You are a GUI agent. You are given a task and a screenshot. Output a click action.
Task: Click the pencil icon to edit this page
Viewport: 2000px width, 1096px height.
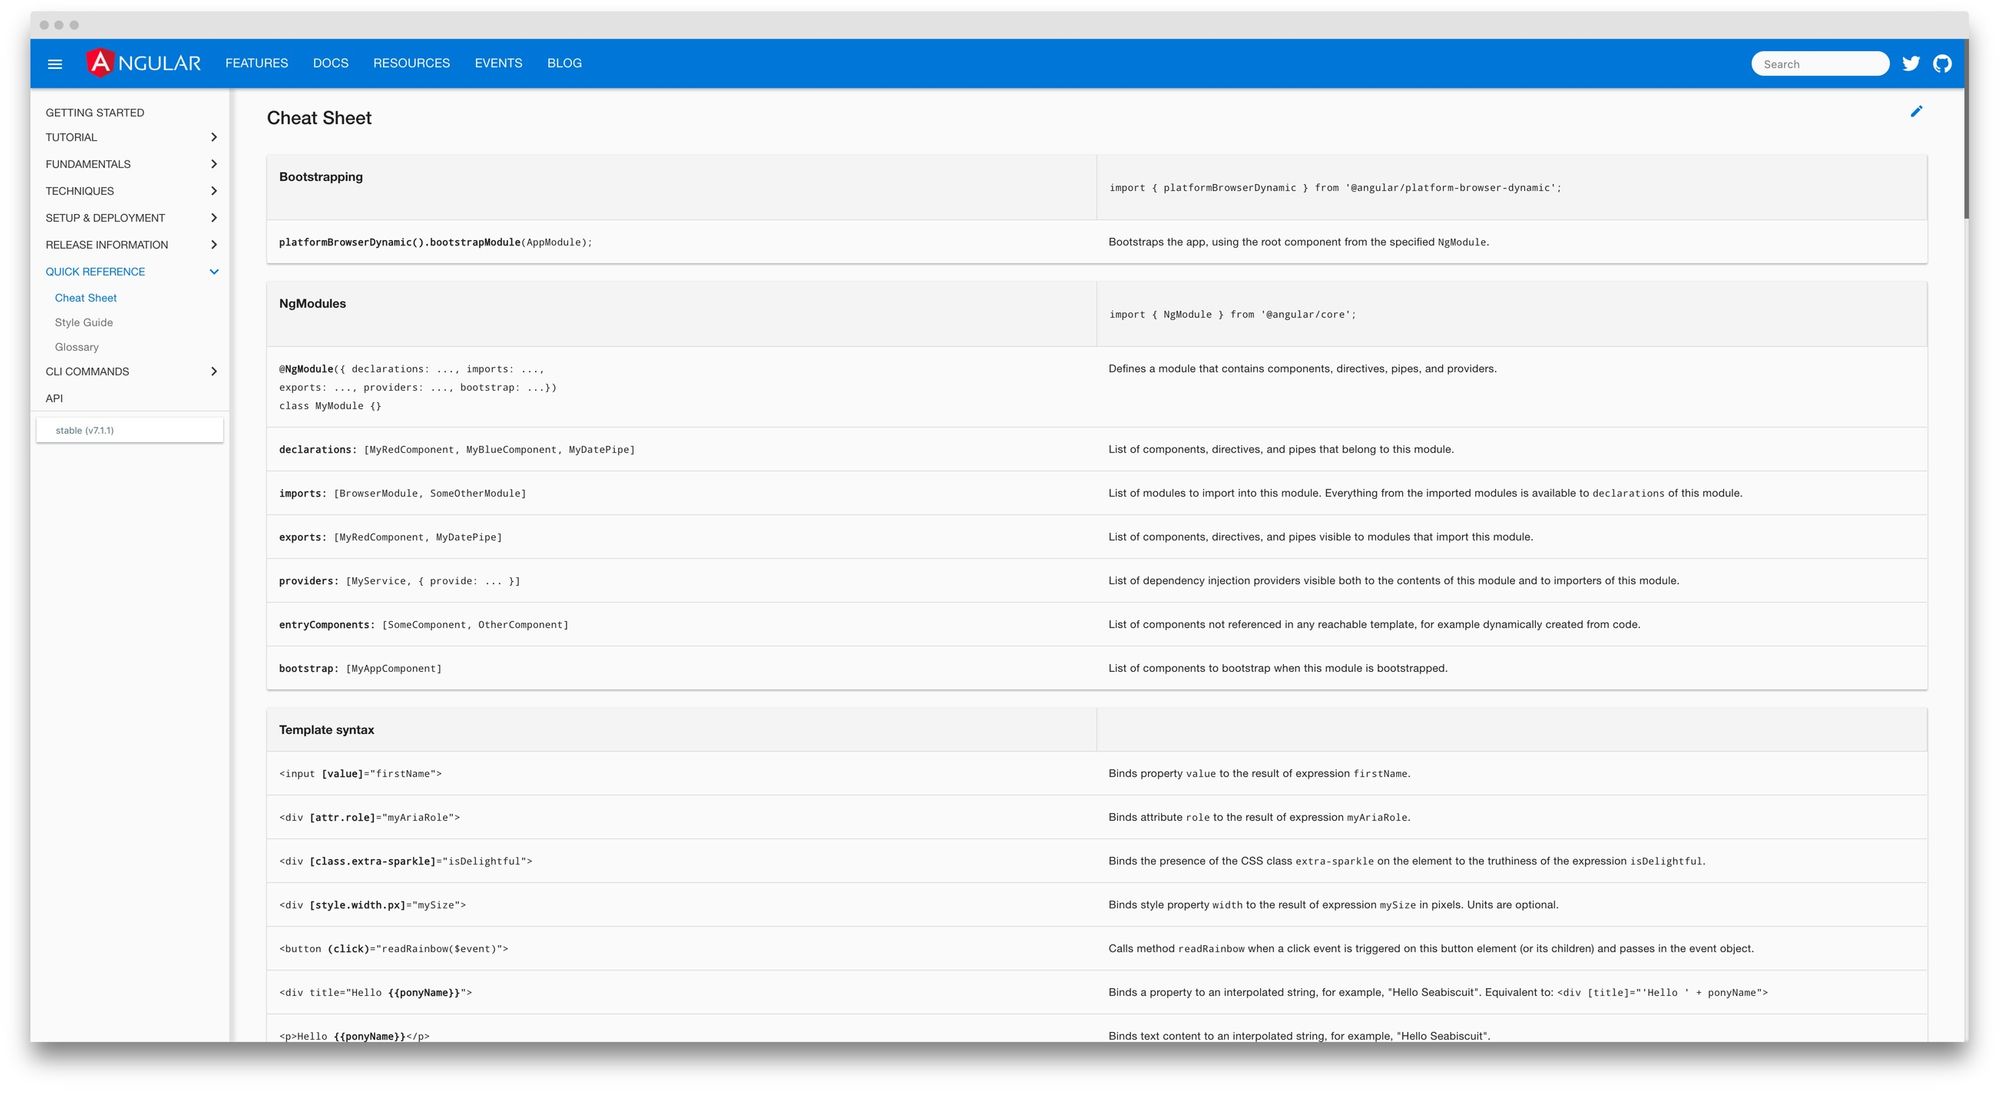[1917, 112]
